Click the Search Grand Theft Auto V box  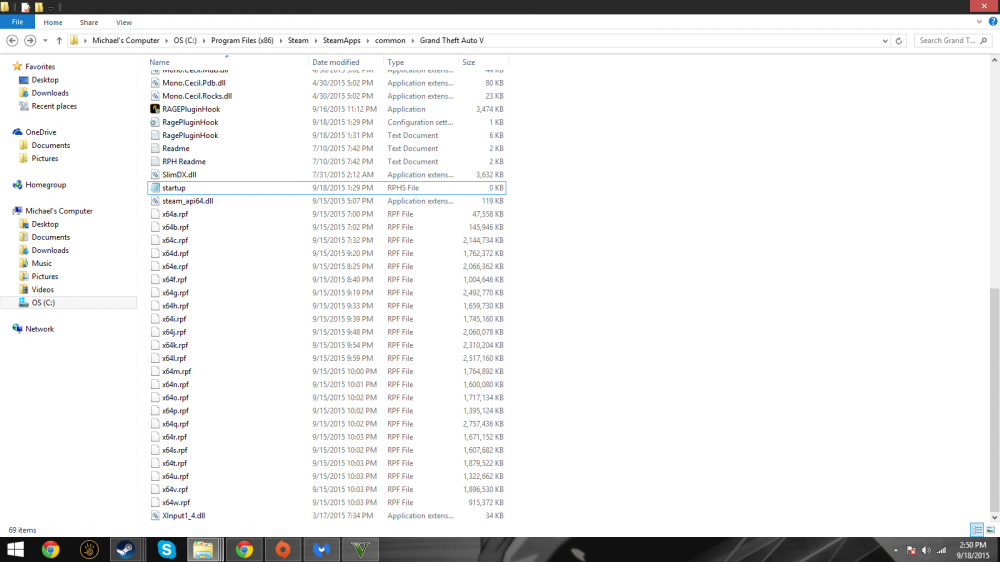(952, 40)
